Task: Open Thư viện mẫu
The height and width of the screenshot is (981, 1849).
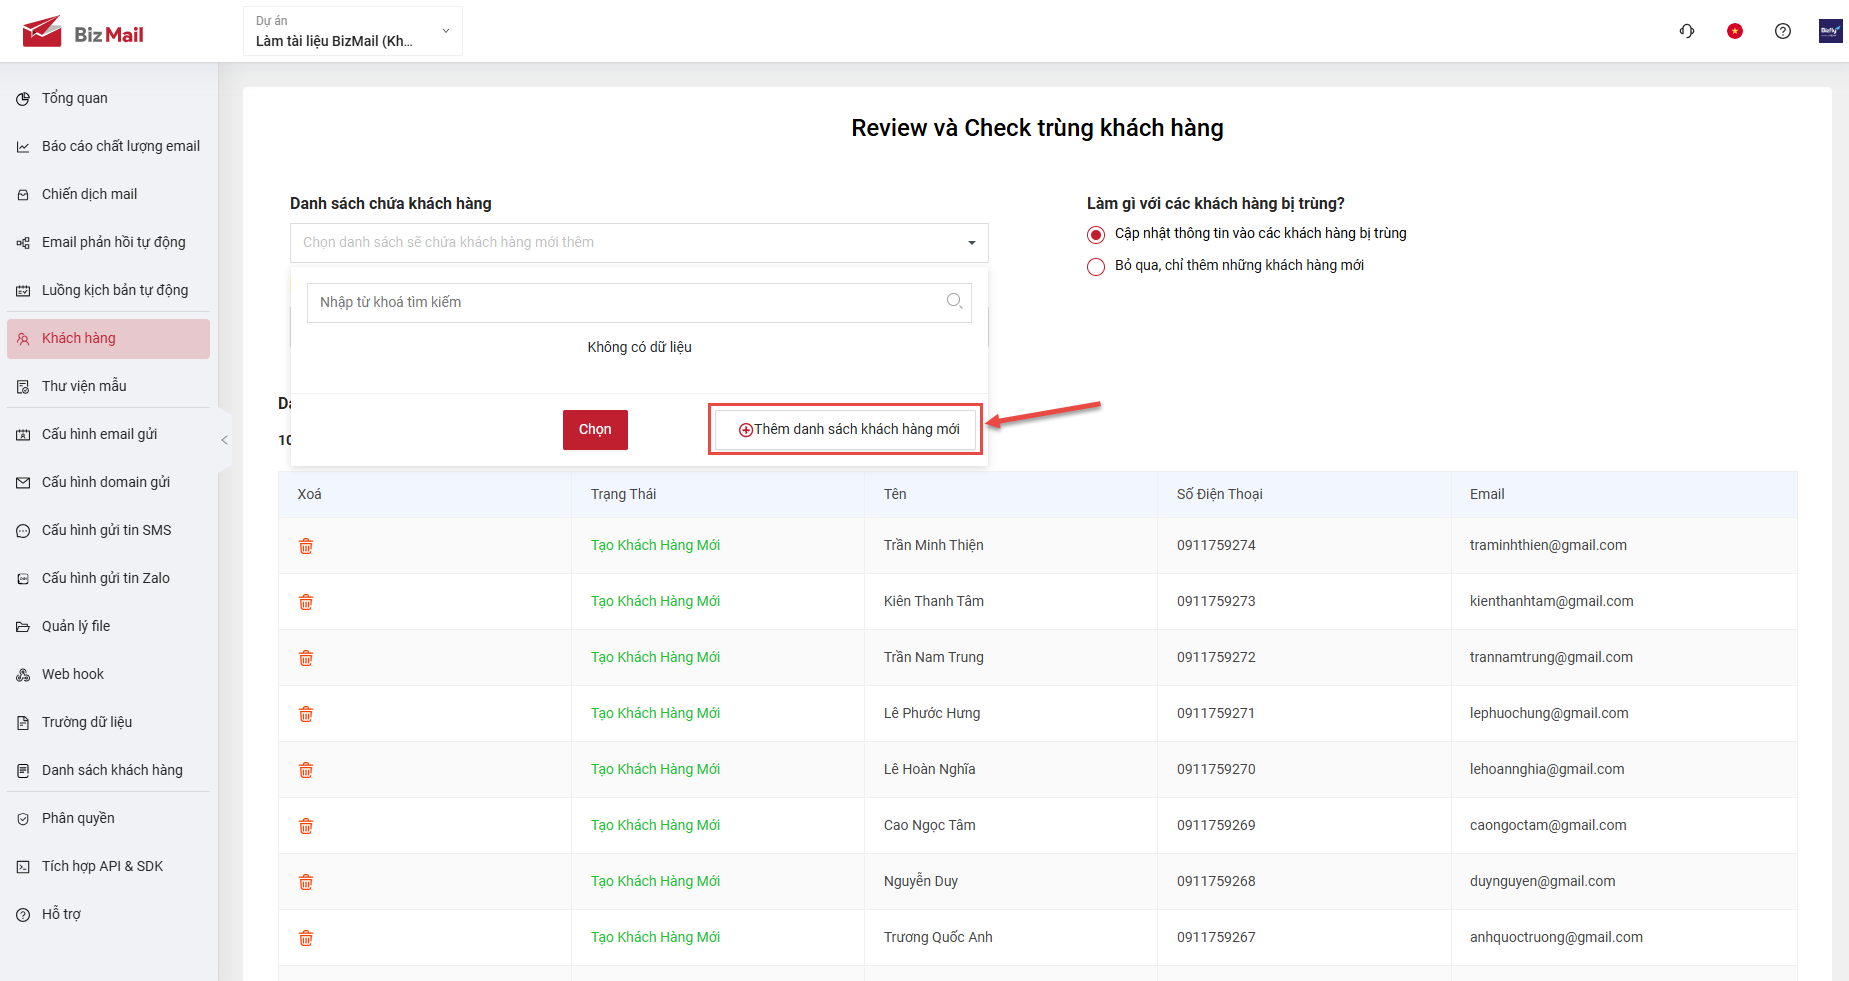Action: pyautogui.click(x=108, y=386)
